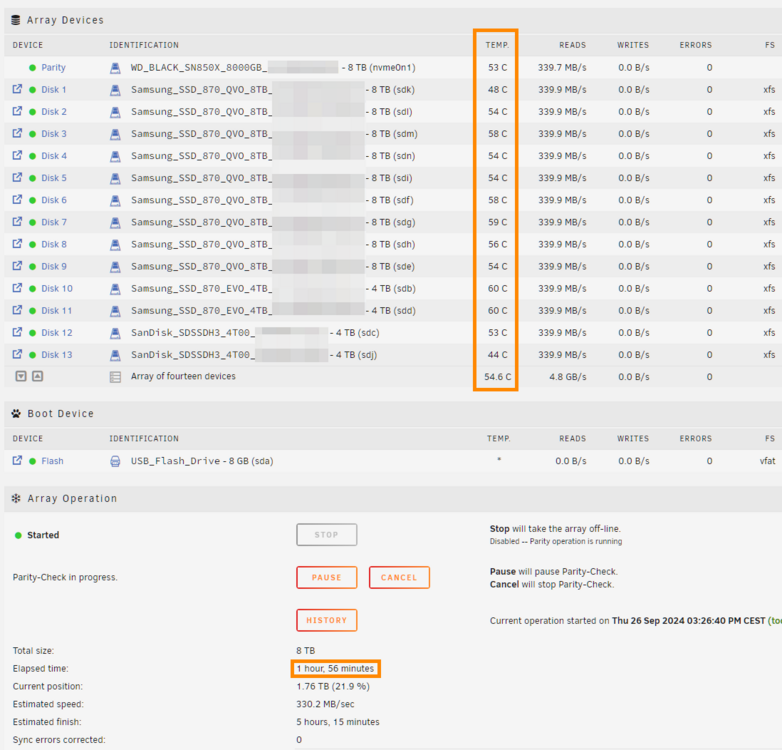The image size is (782, 750).
Task: Open the Disk 11 device link
Action: tap(57, 311)
